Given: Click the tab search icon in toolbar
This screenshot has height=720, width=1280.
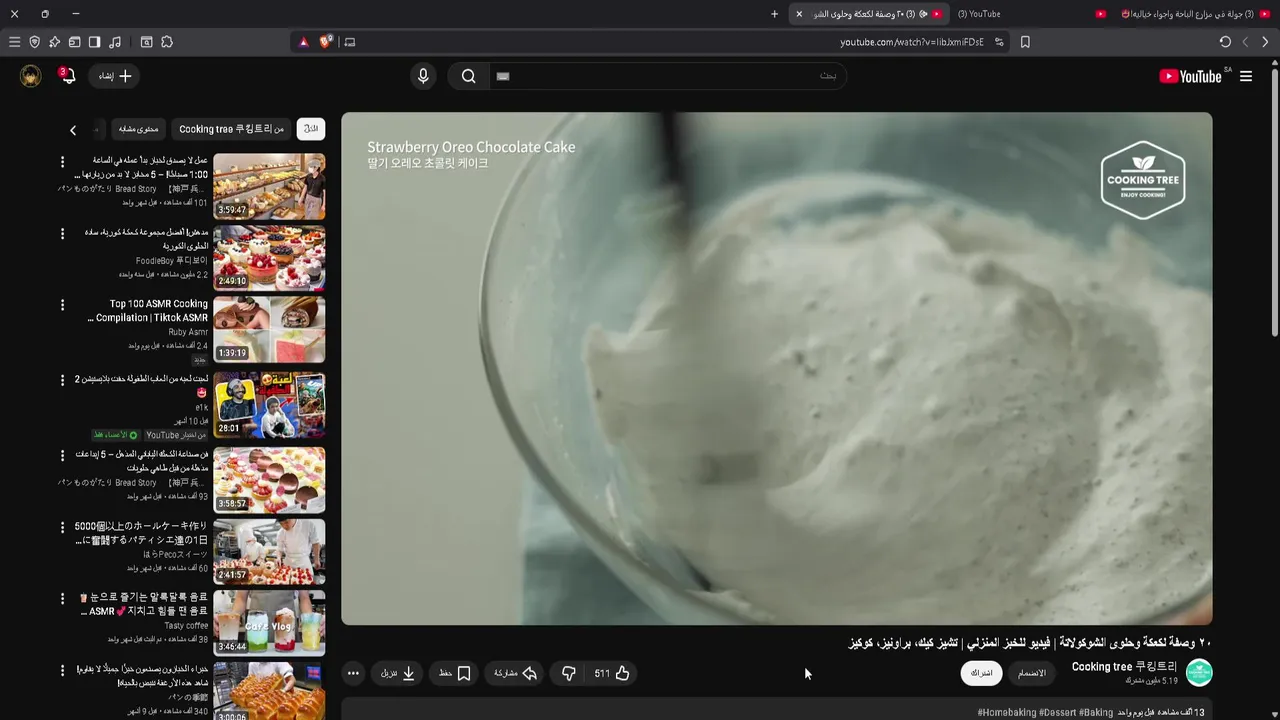Looking at the screenshot, I should click(146, 42).
